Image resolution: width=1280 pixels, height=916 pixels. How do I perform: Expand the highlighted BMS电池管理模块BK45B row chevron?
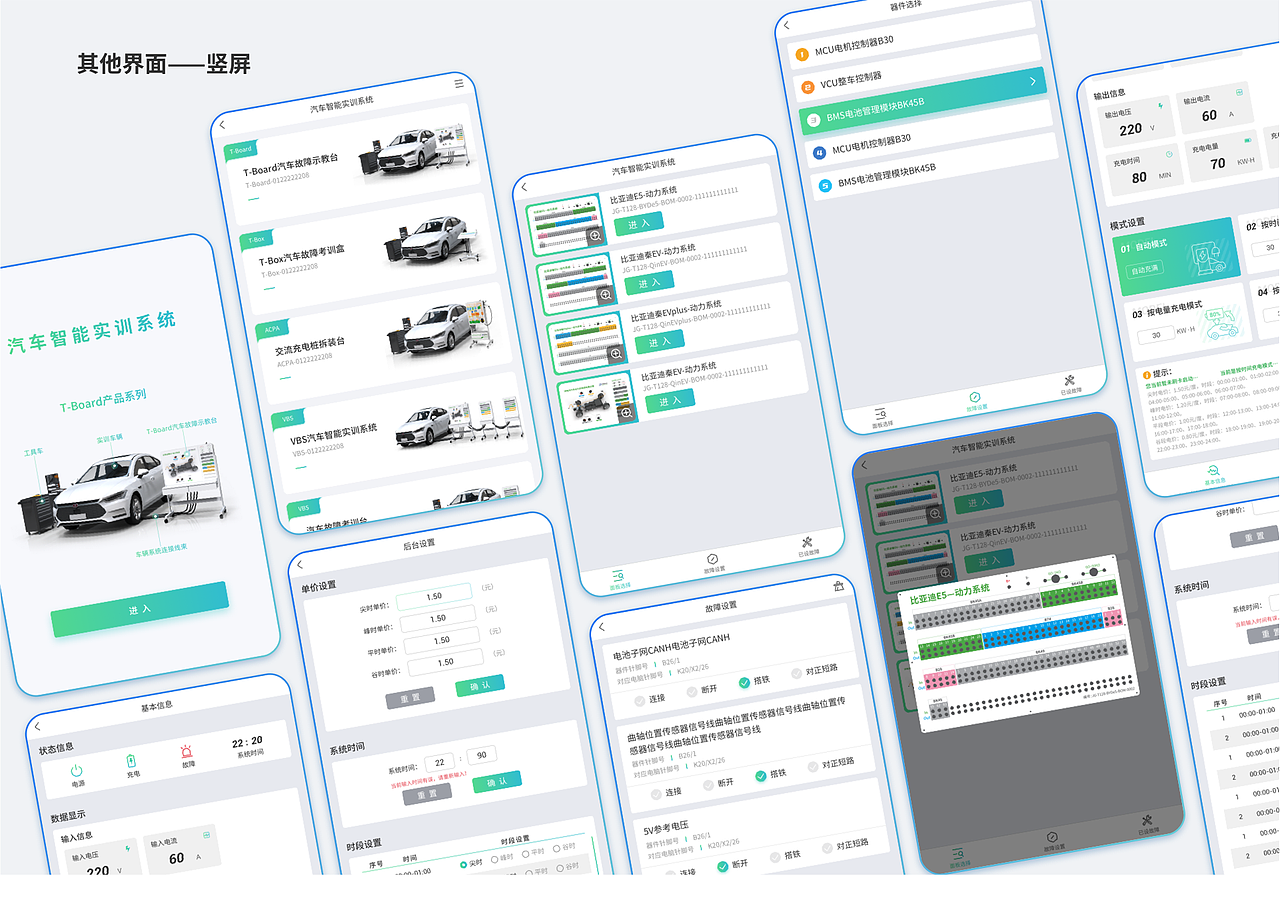(1033, 81)
